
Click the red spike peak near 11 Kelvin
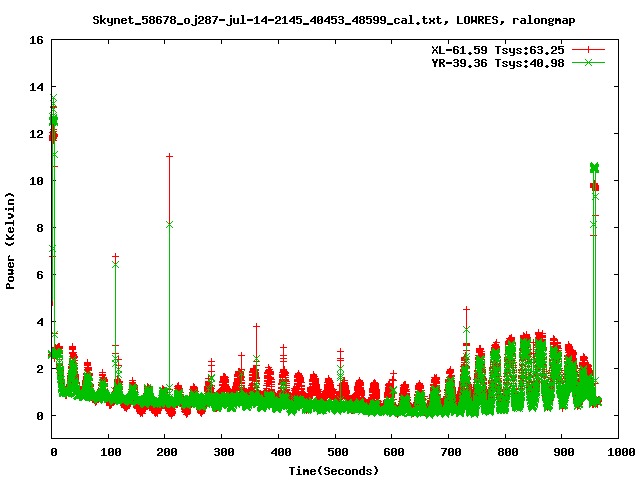click(x=169, y=156)
